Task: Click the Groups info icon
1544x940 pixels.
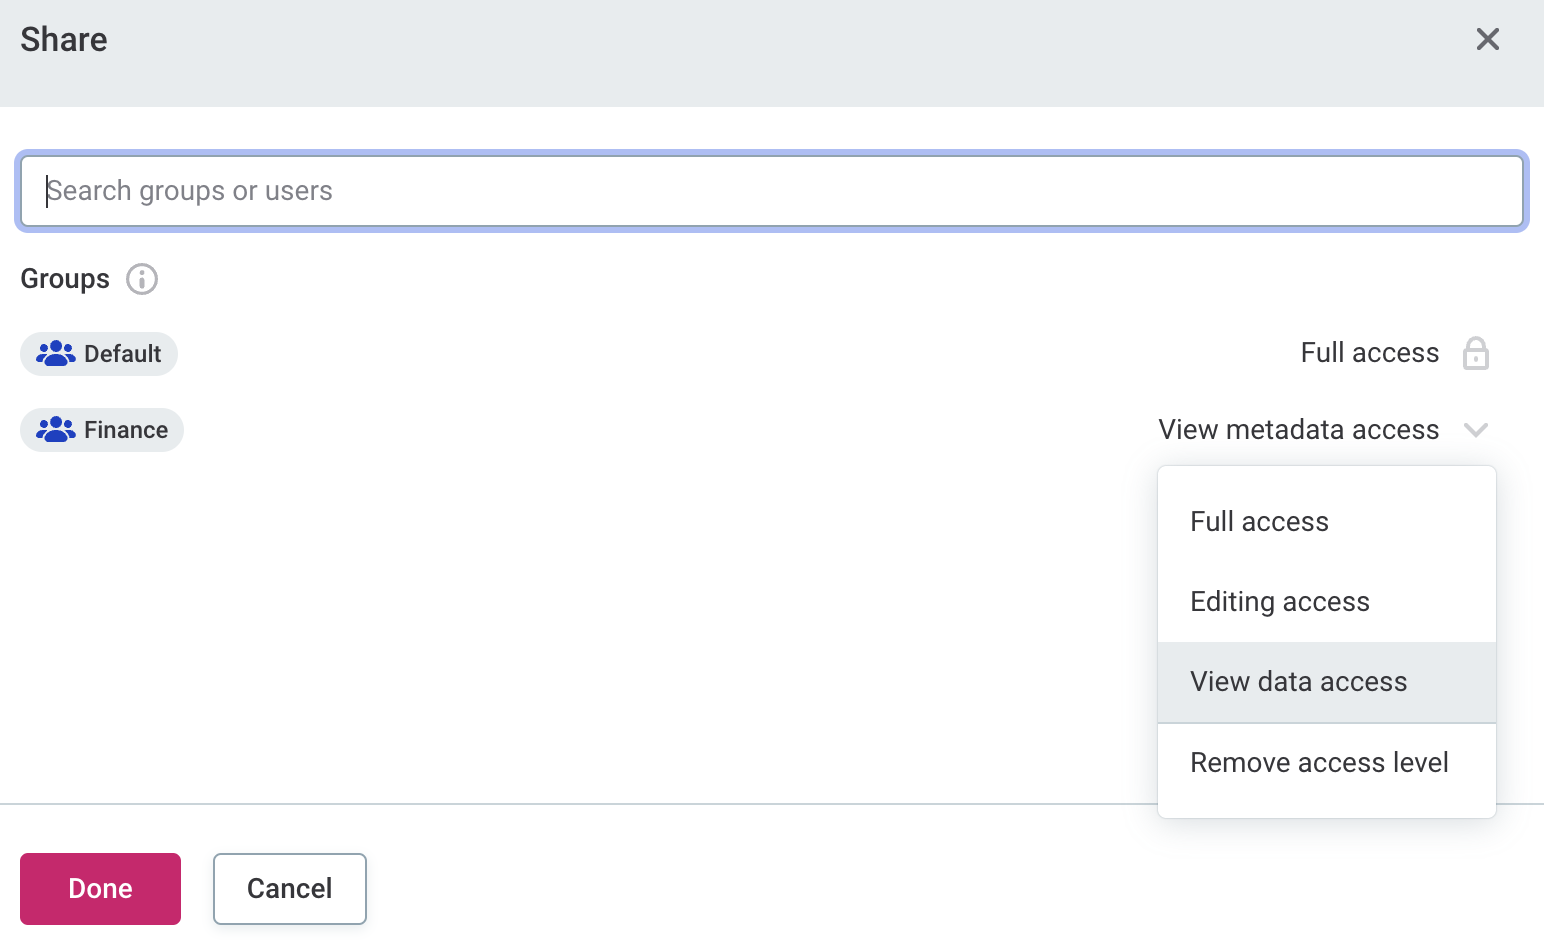Action: [142, 279]
